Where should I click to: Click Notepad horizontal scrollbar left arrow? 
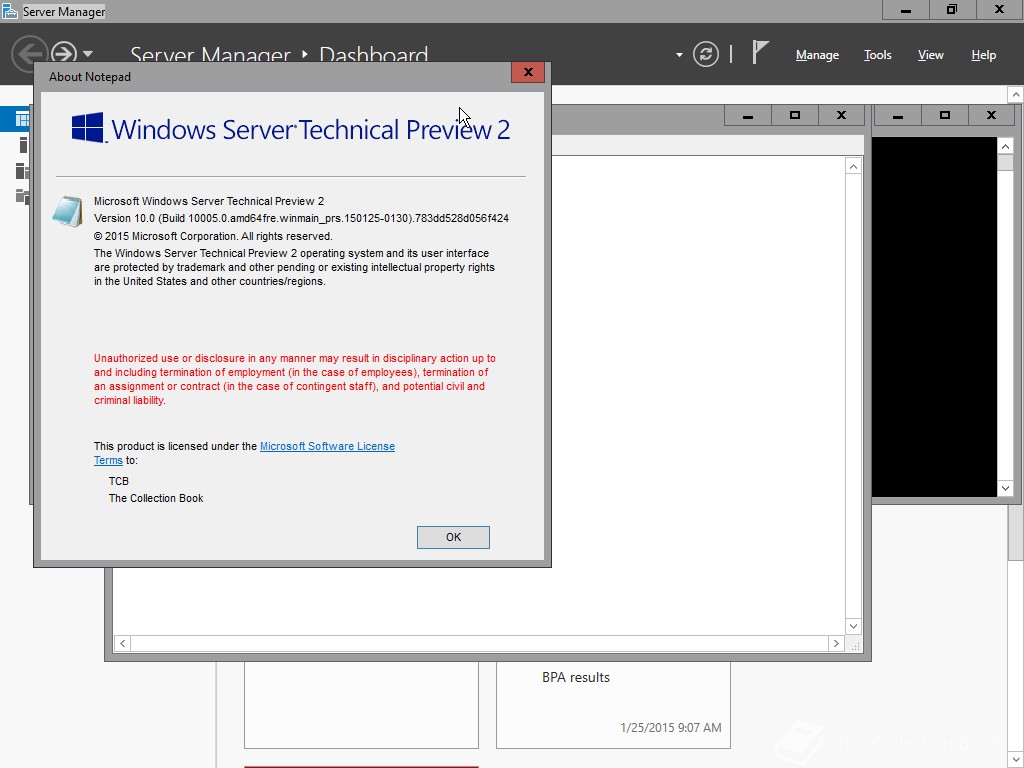123,643
